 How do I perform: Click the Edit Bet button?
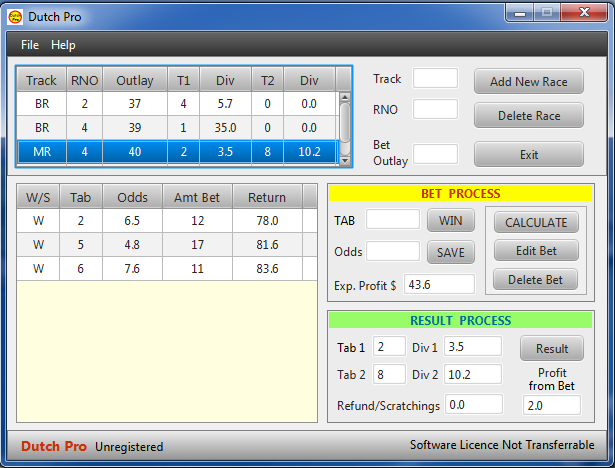point(536,251)
